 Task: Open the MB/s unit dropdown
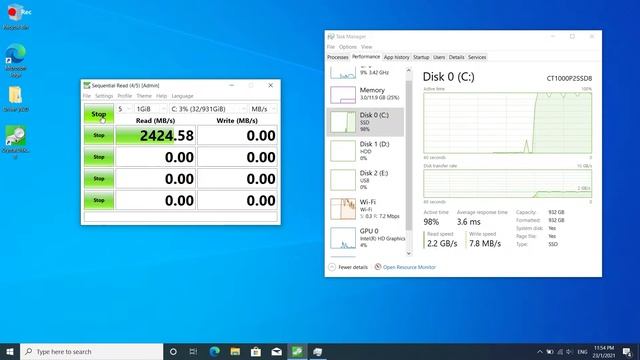263,109
